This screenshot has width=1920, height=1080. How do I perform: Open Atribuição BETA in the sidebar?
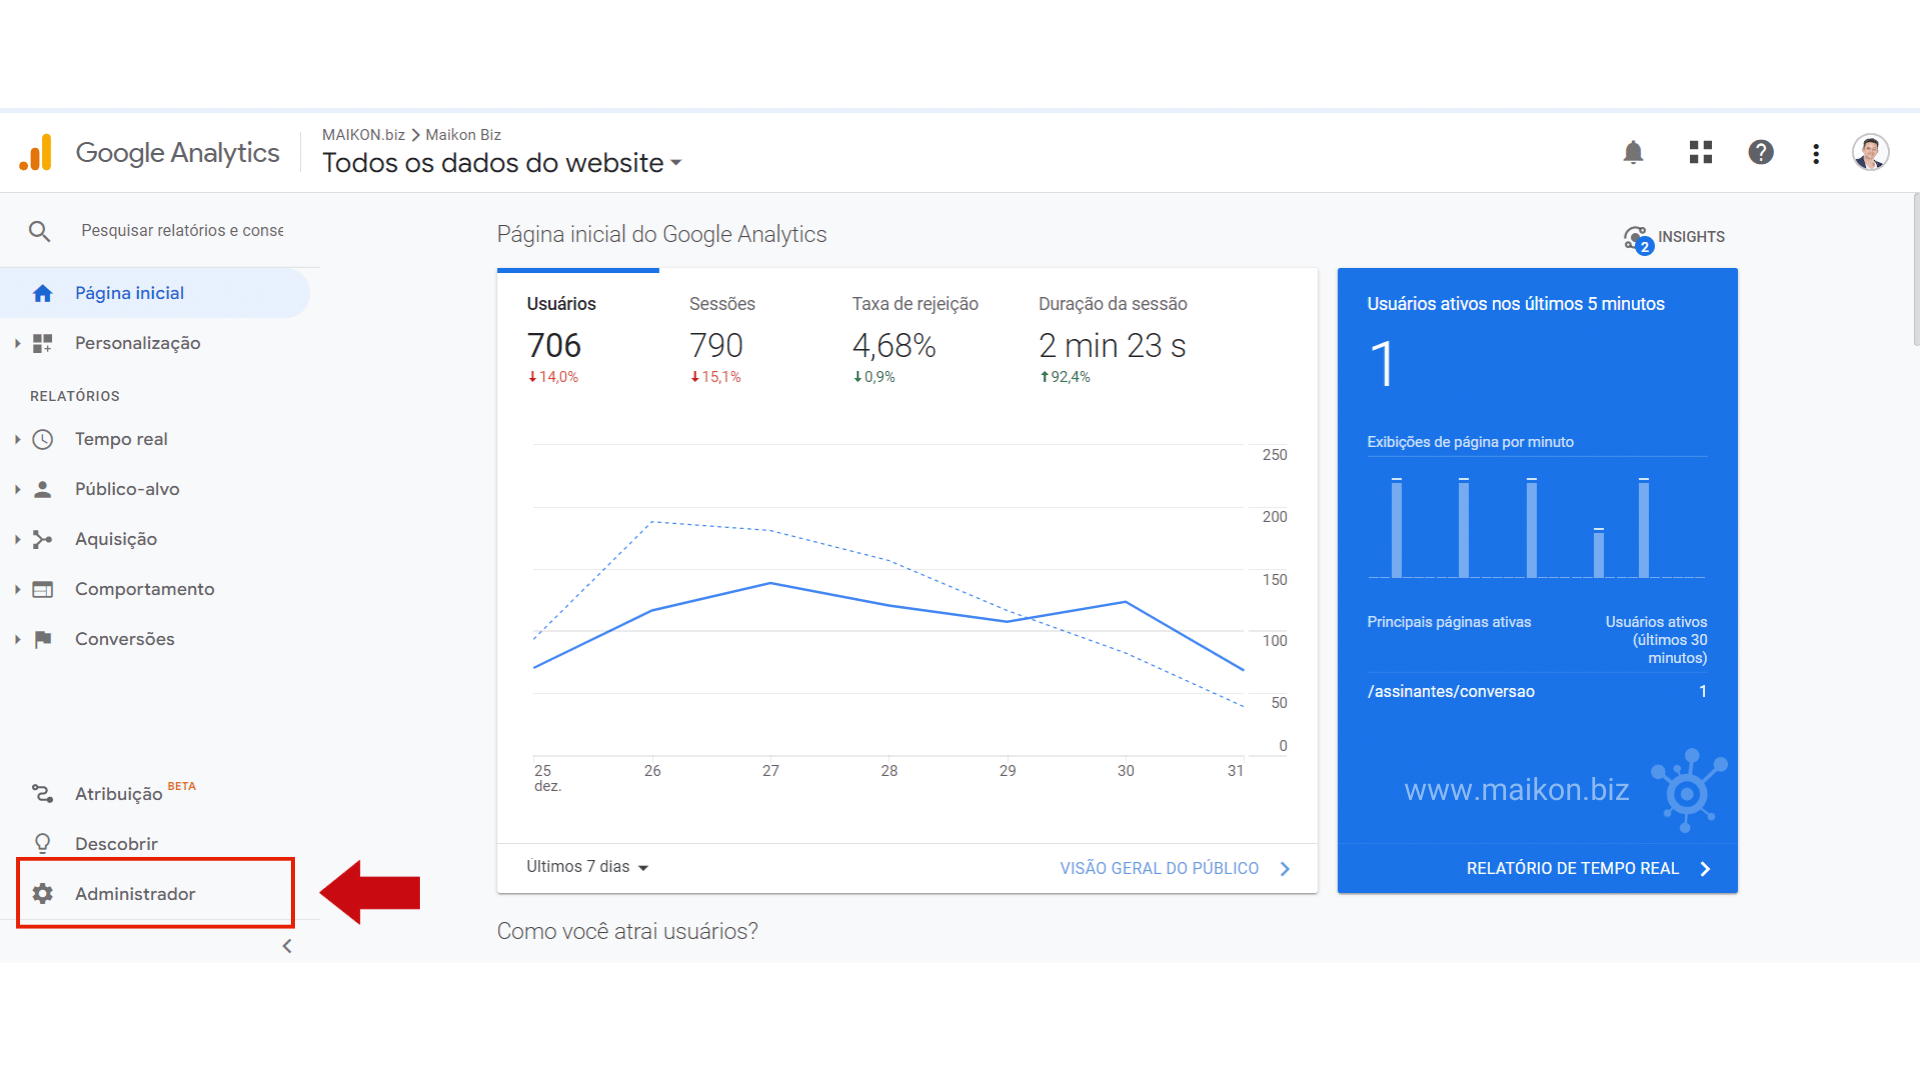[155, 793]
